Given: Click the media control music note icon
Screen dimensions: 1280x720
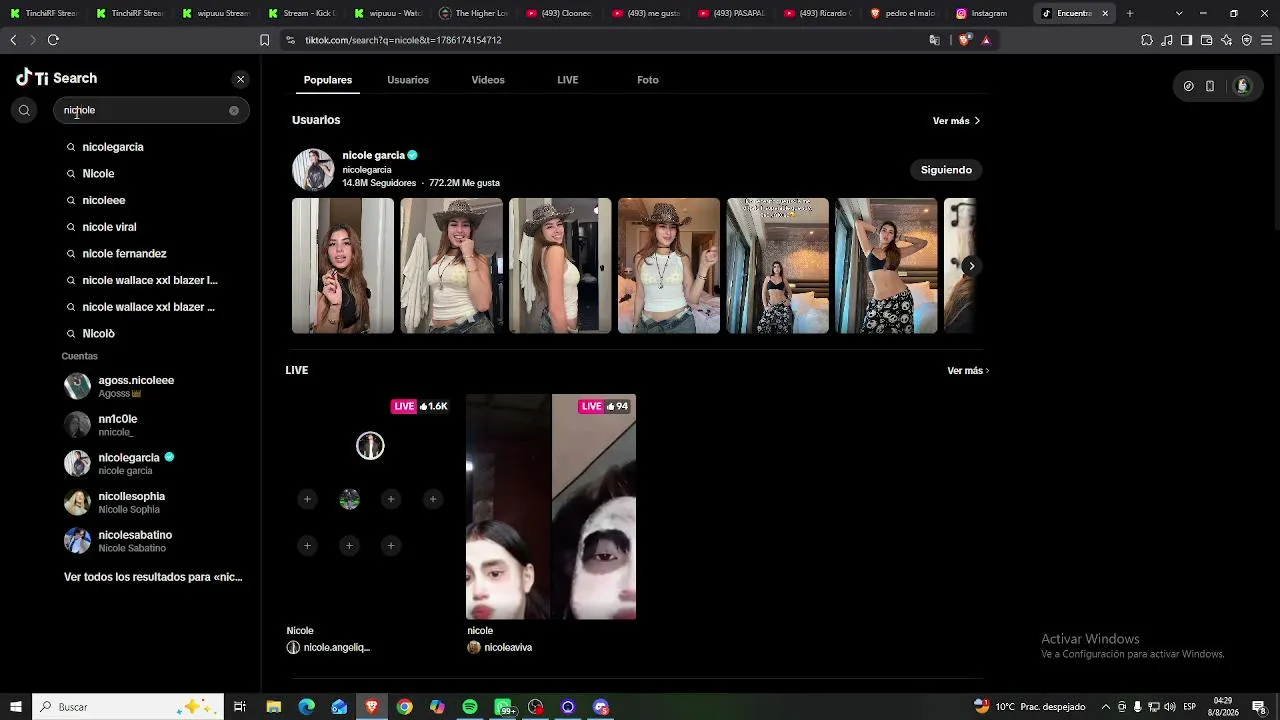Looking at the screenshot, I should pos(1167,40).
